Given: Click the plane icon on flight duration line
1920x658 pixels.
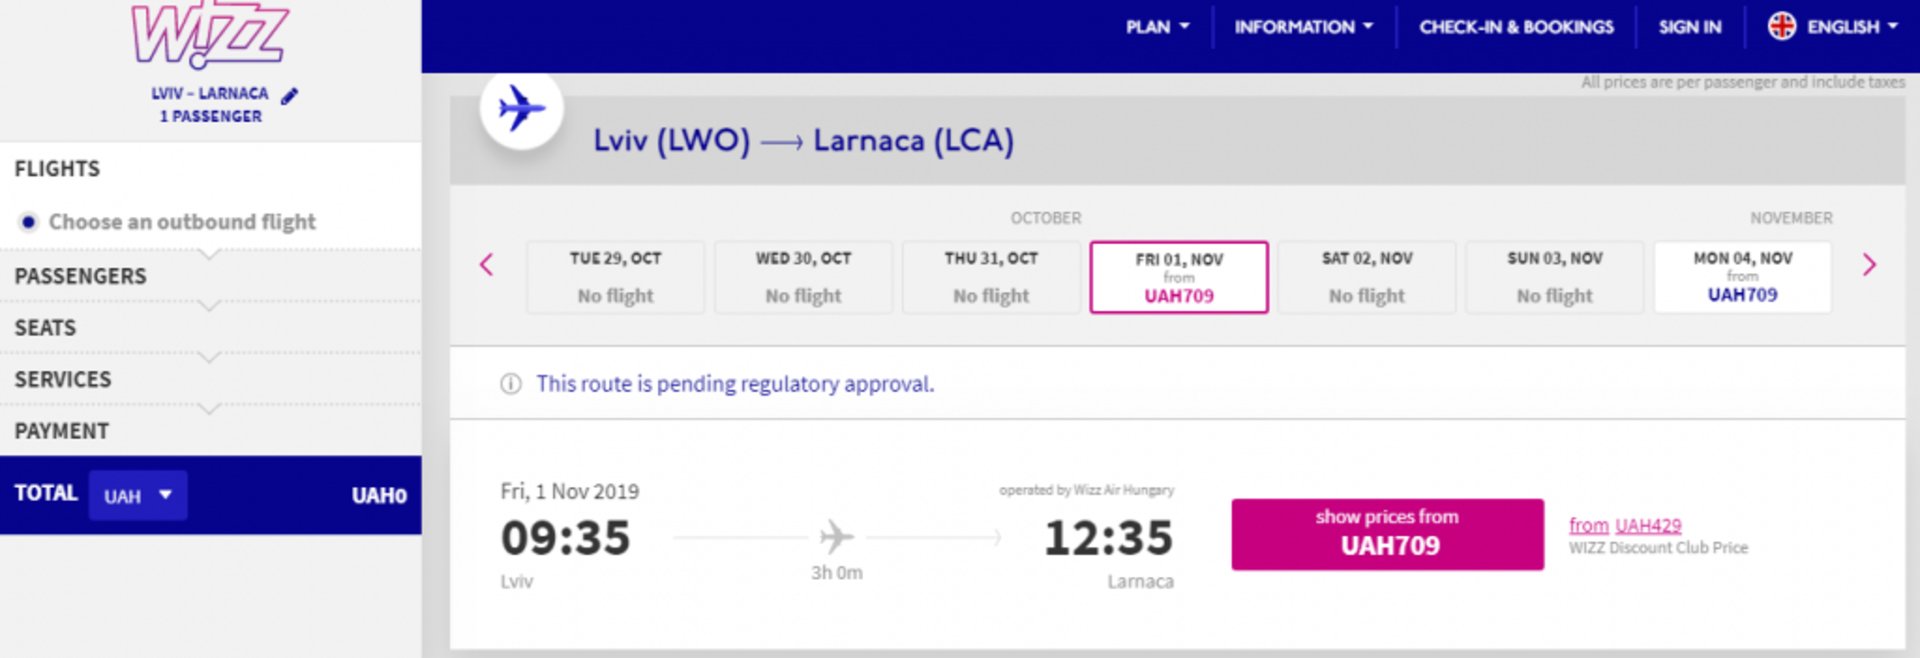Looking at the screenshot, I should pyautogui.click(x=837, y=537).
